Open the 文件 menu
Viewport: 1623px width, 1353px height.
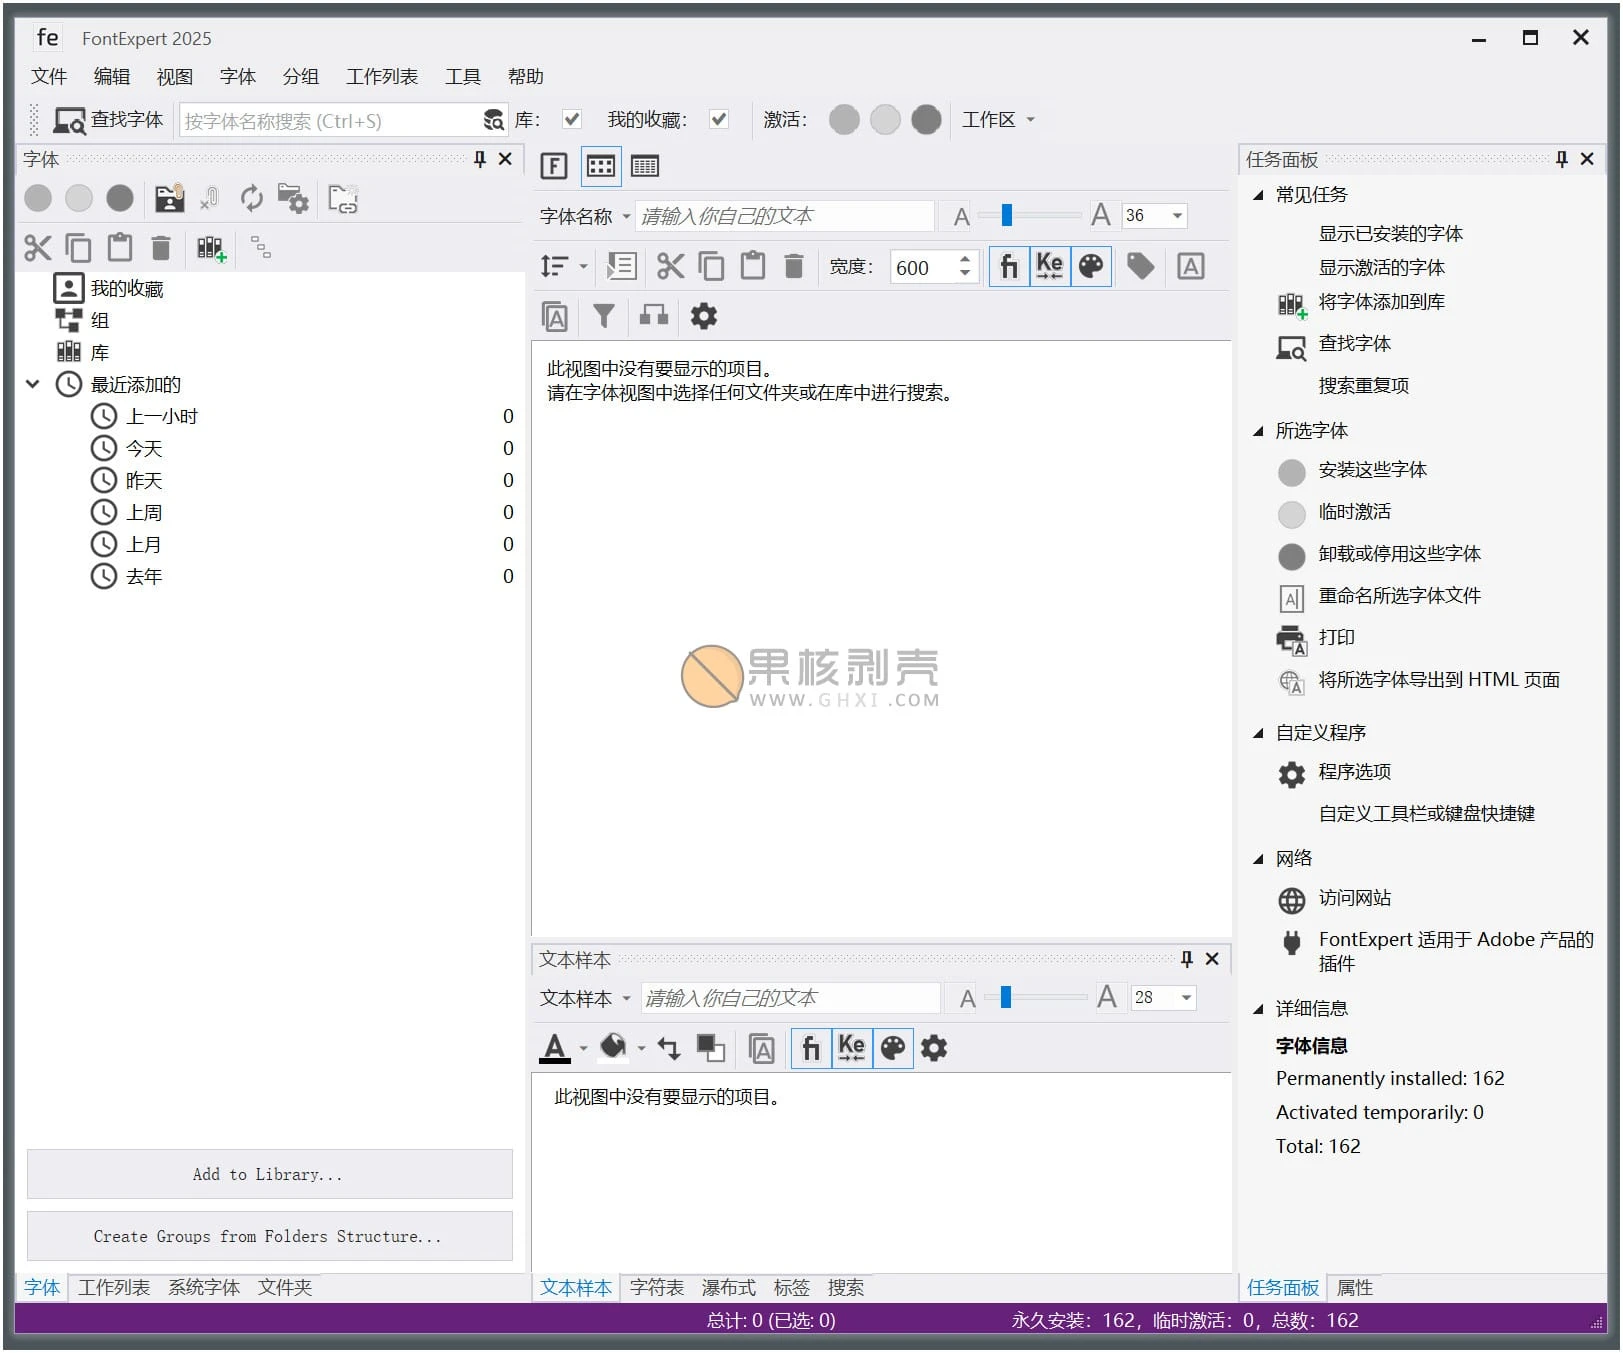(49, 76)
